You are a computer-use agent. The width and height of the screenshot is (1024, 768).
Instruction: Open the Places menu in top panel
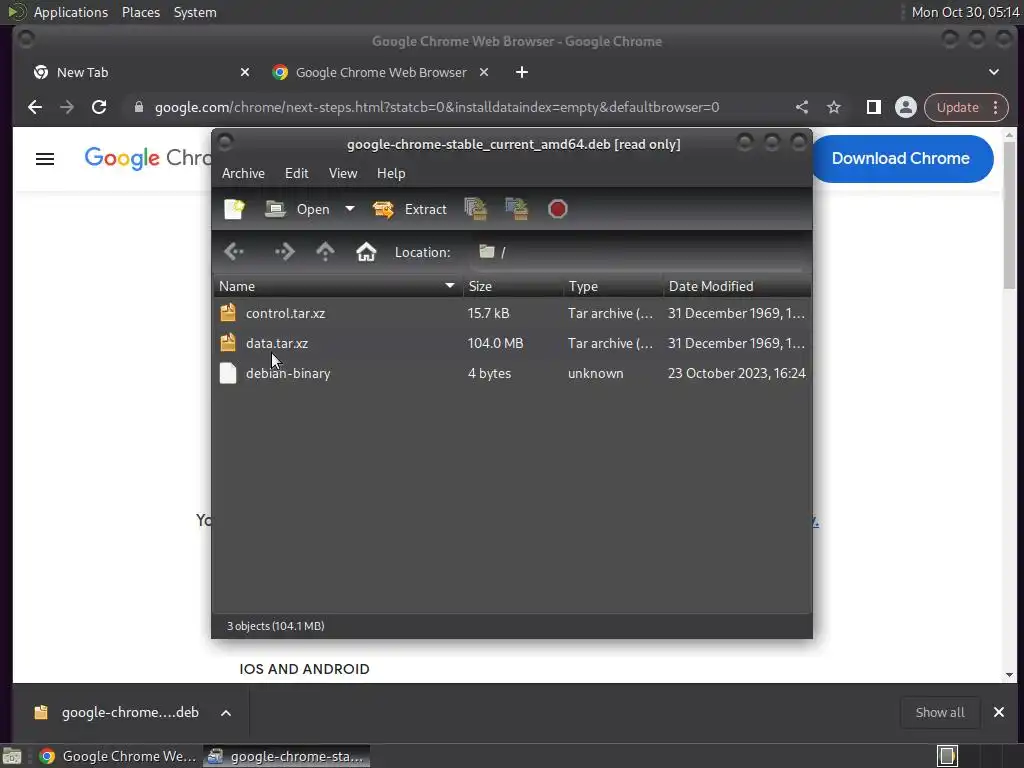tap(141, 12)
